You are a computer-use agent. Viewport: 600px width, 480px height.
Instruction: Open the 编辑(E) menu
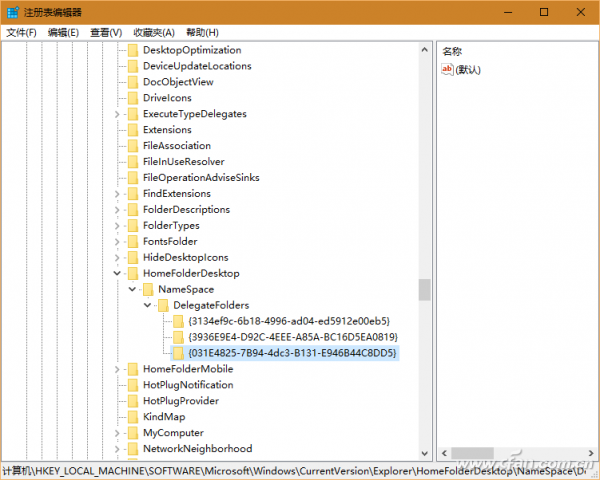pyautogui.click(x=63, y=33)
